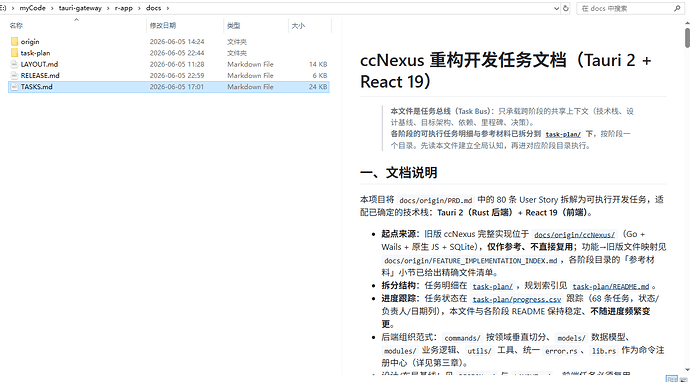Open task-plan/README.md link
The image size is (690, 382).
point(610,286)
